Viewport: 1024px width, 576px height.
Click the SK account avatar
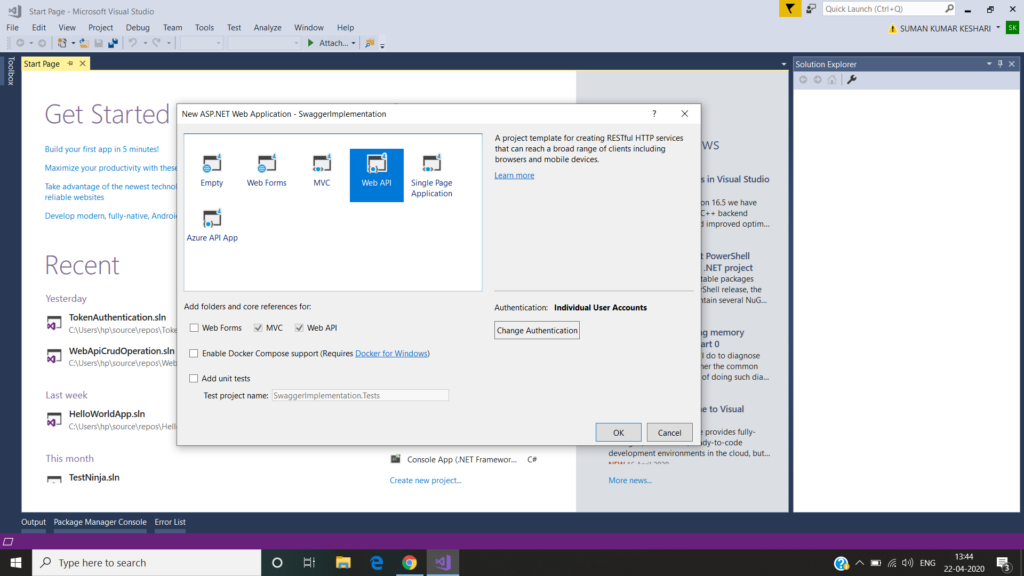pyautogui.click(x=1012, y=28)
